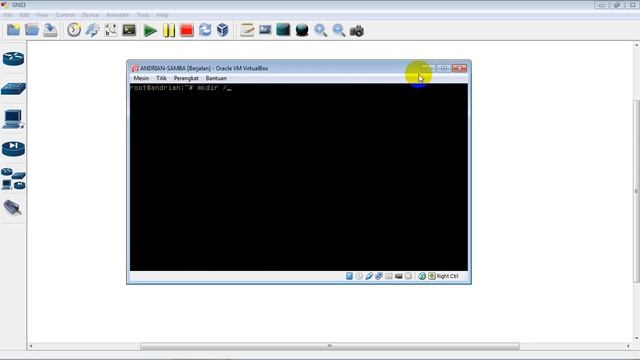Open the Edit menu in GNS3
Image resolution: width=640 pixels, height=360 pixels.
click(x=24, y=15)
